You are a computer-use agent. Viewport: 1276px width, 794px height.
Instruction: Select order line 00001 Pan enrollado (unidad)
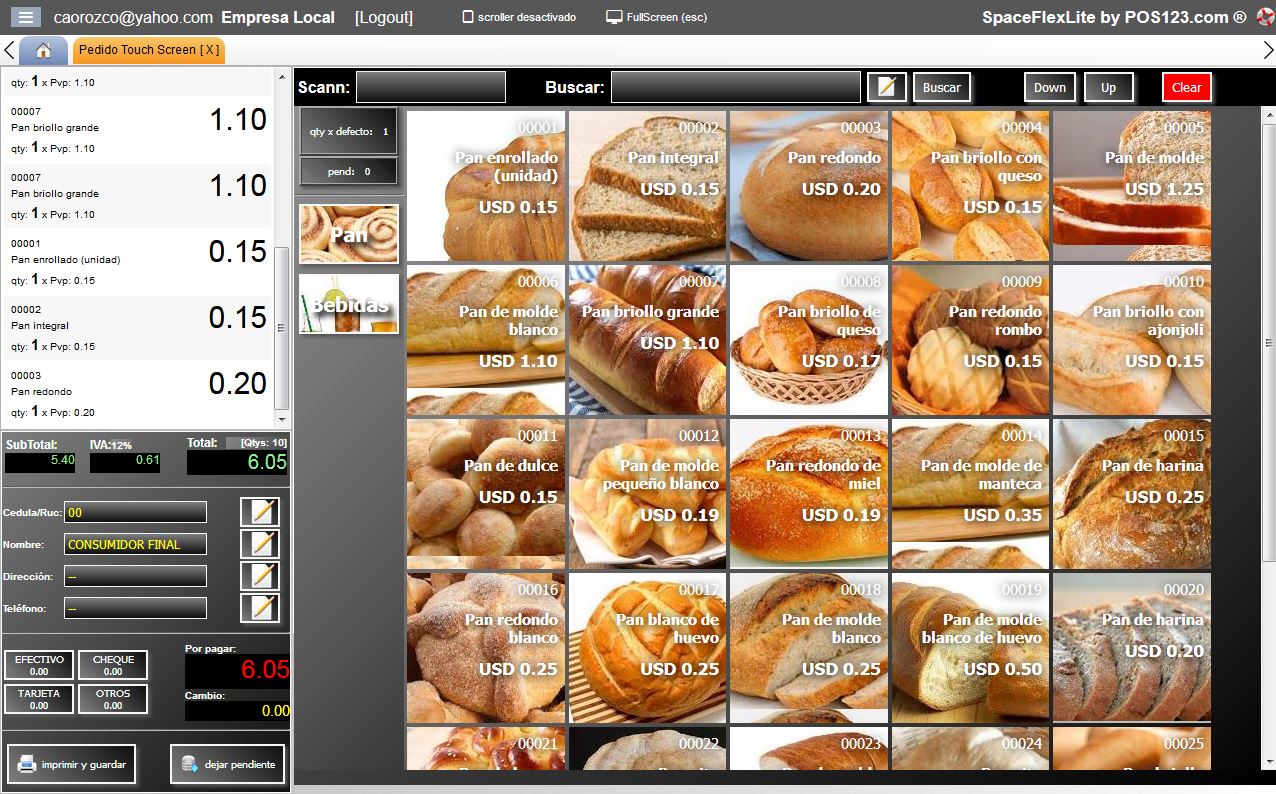coord(137,261)
